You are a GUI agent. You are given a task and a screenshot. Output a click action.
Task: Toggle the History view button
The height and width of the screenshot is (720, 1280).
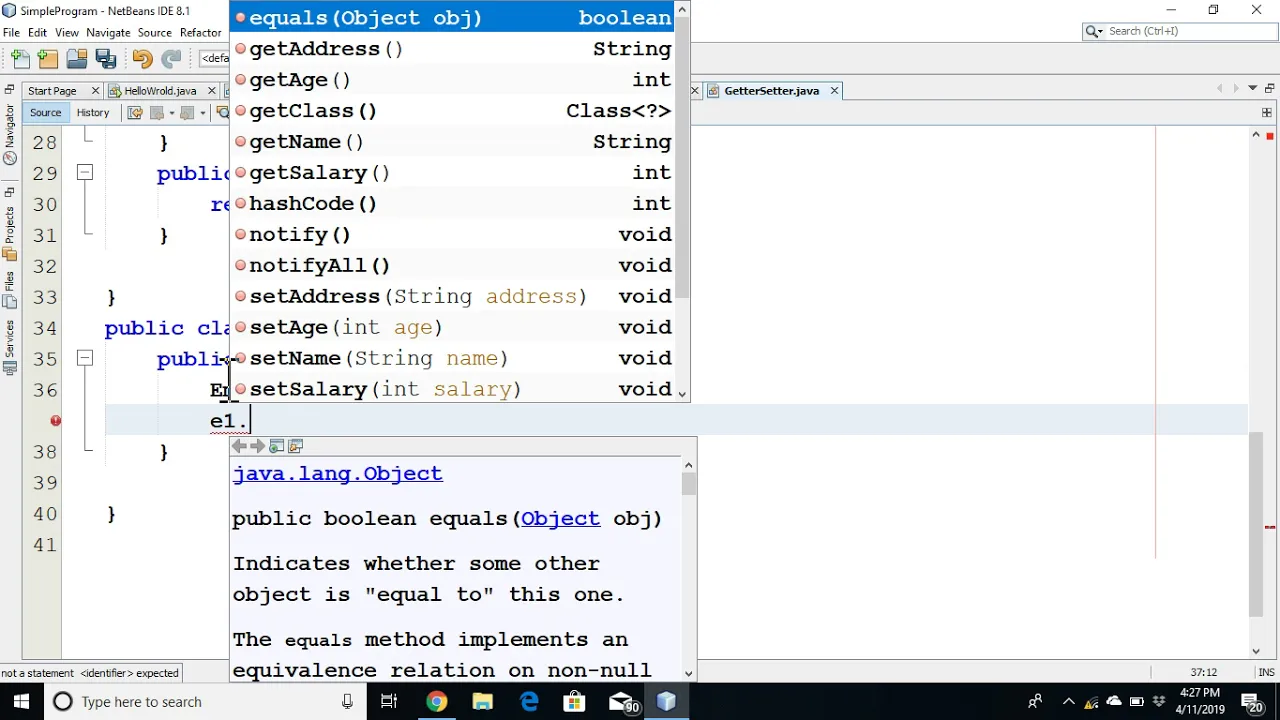[92, 113]
